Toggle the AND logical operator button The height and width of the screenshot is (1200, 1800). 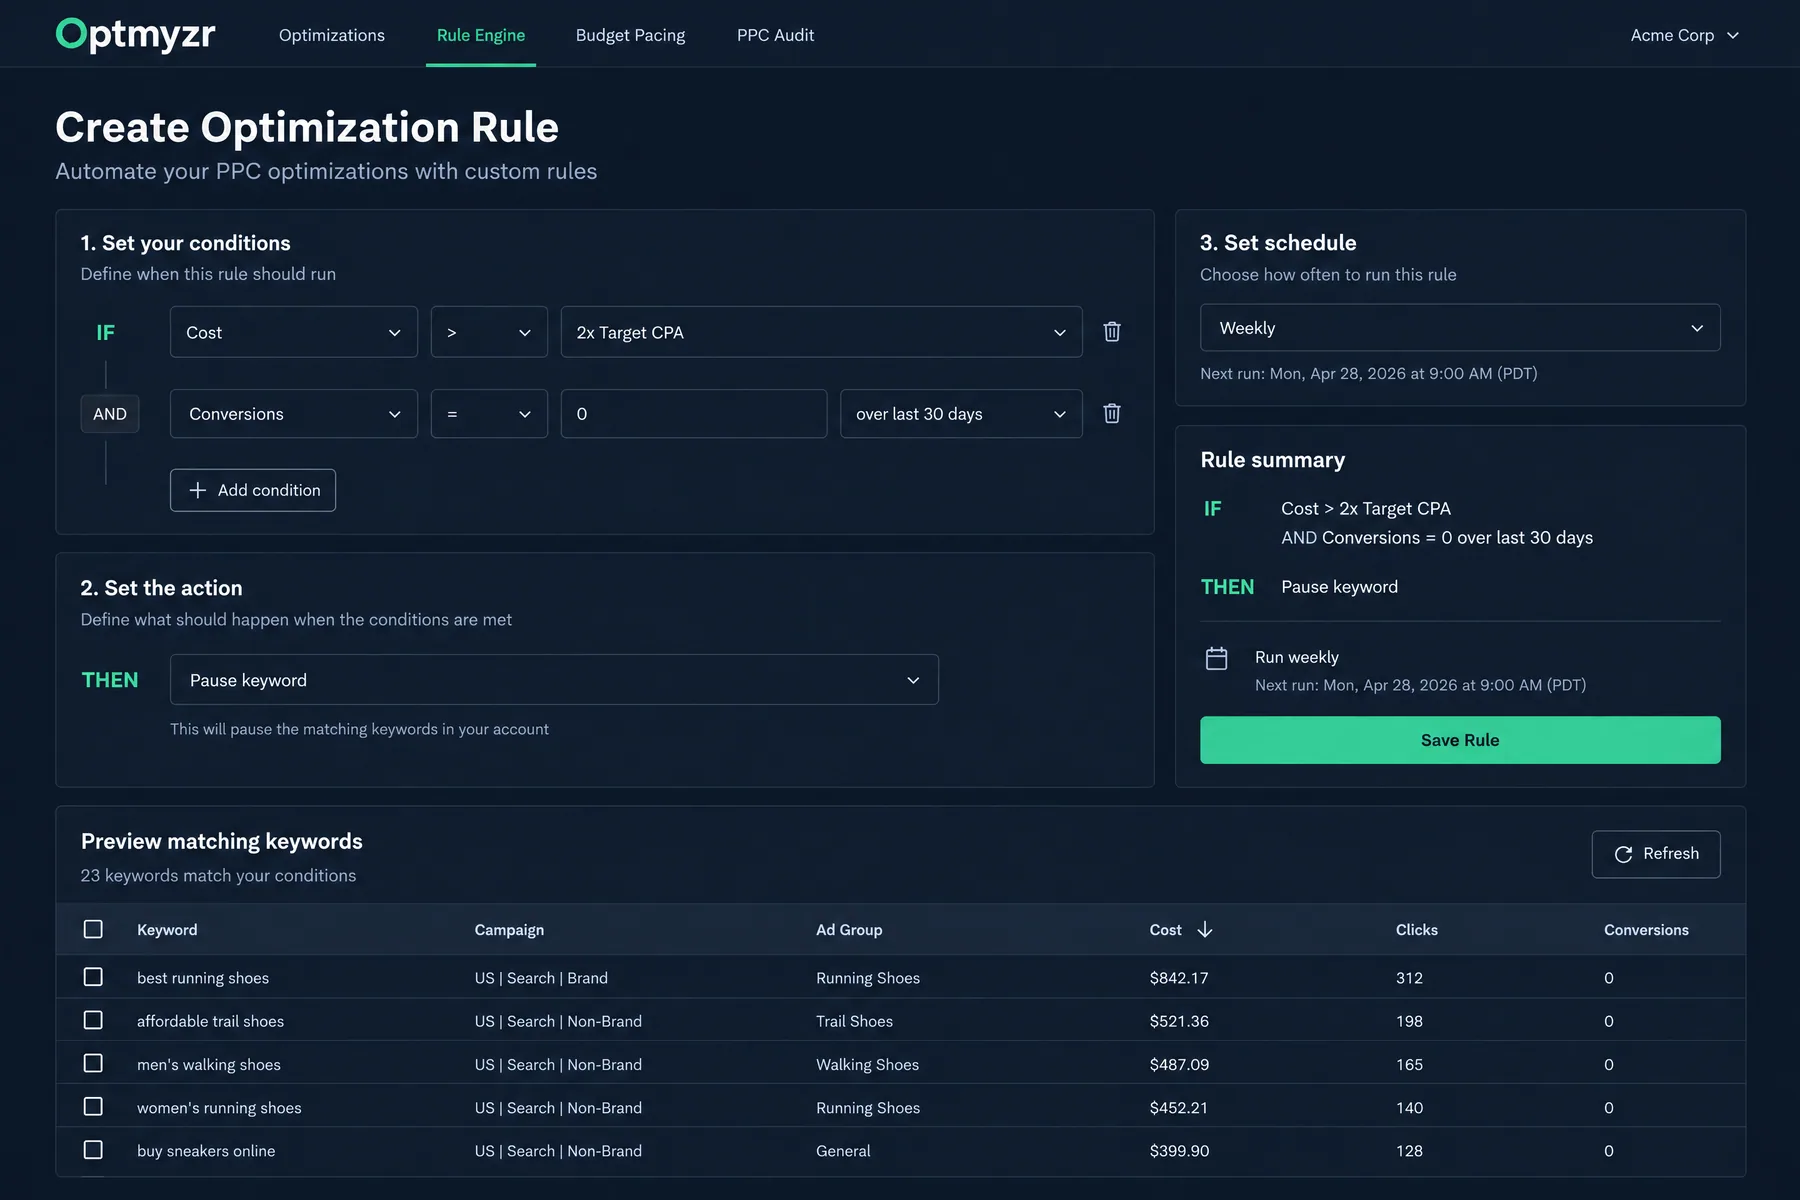coord(110,414)
